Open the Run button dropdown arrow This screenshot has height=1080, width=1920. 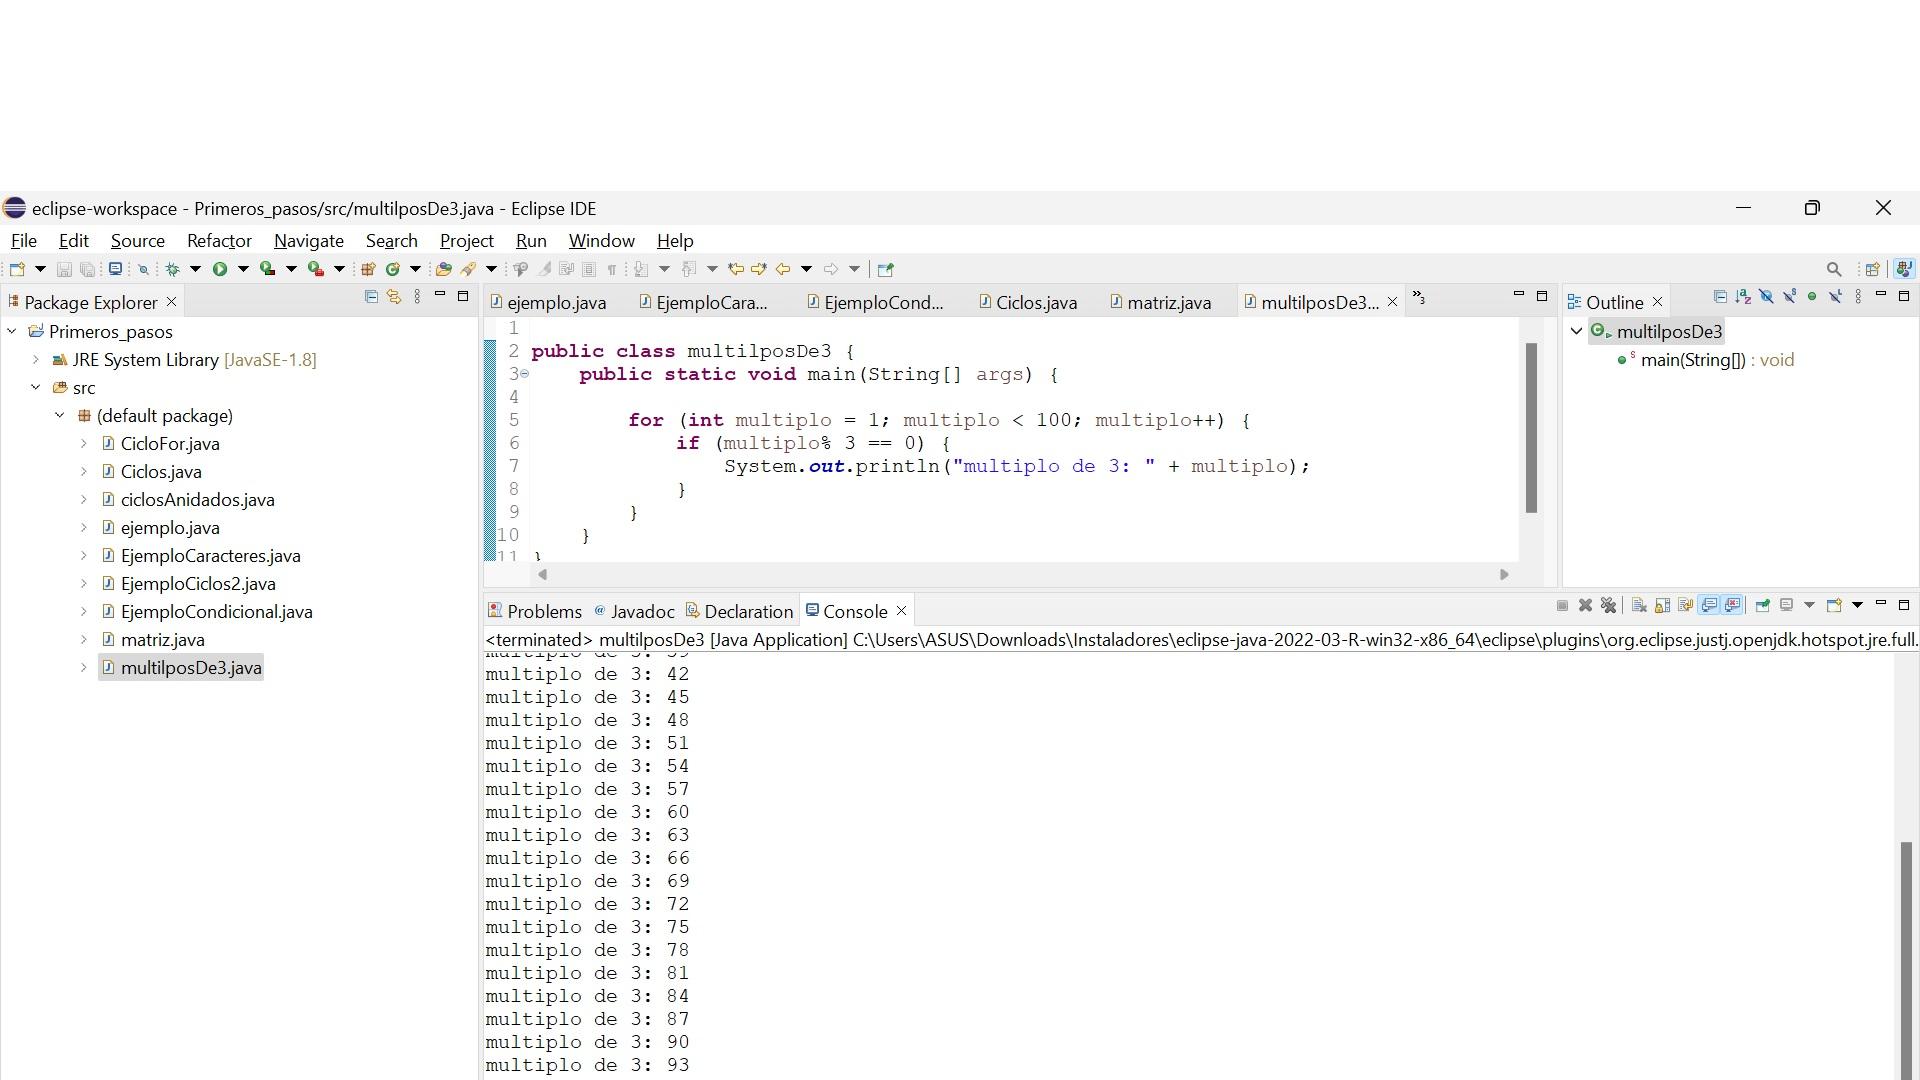(243, 269)
